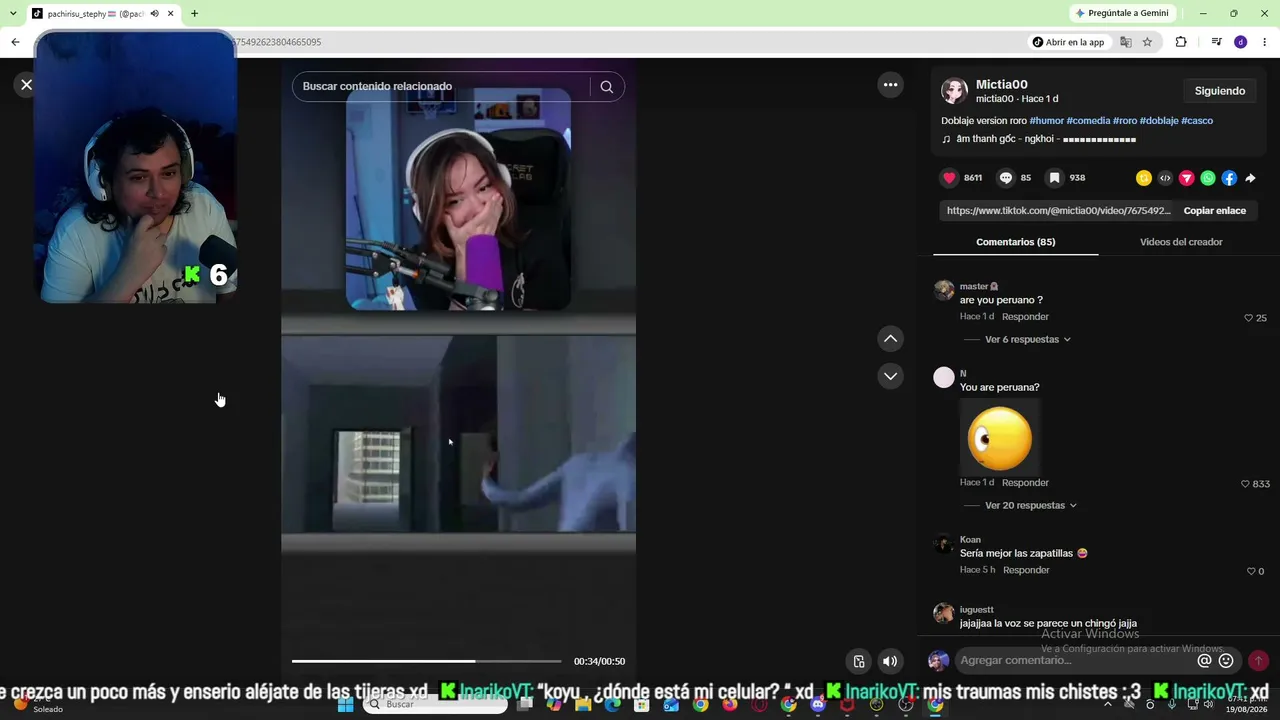Expand 'Ver 20 respuestas' replies

1031,506
